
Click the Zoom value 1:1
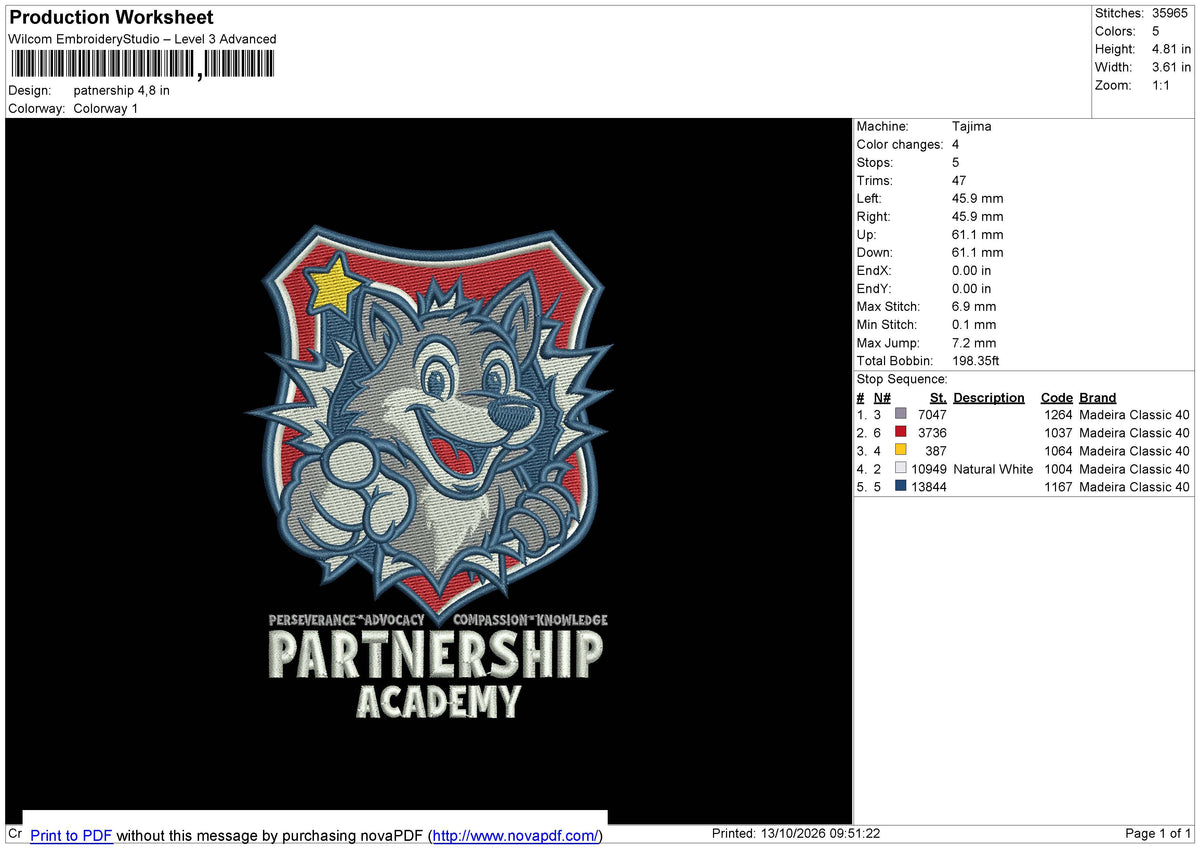1162,85
